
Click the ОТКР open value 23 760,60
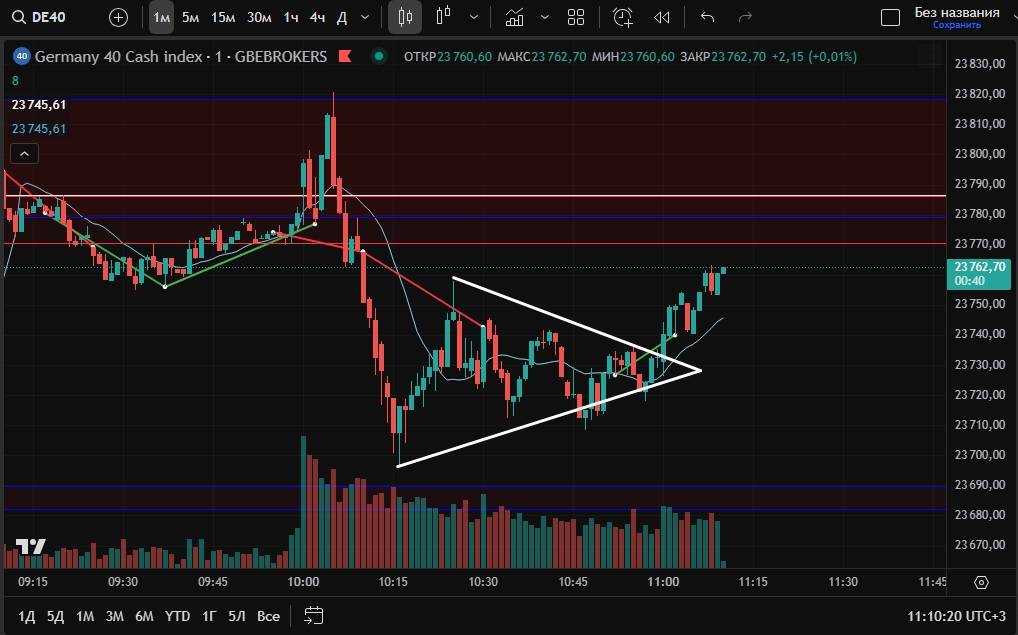[x=464, y=56]
